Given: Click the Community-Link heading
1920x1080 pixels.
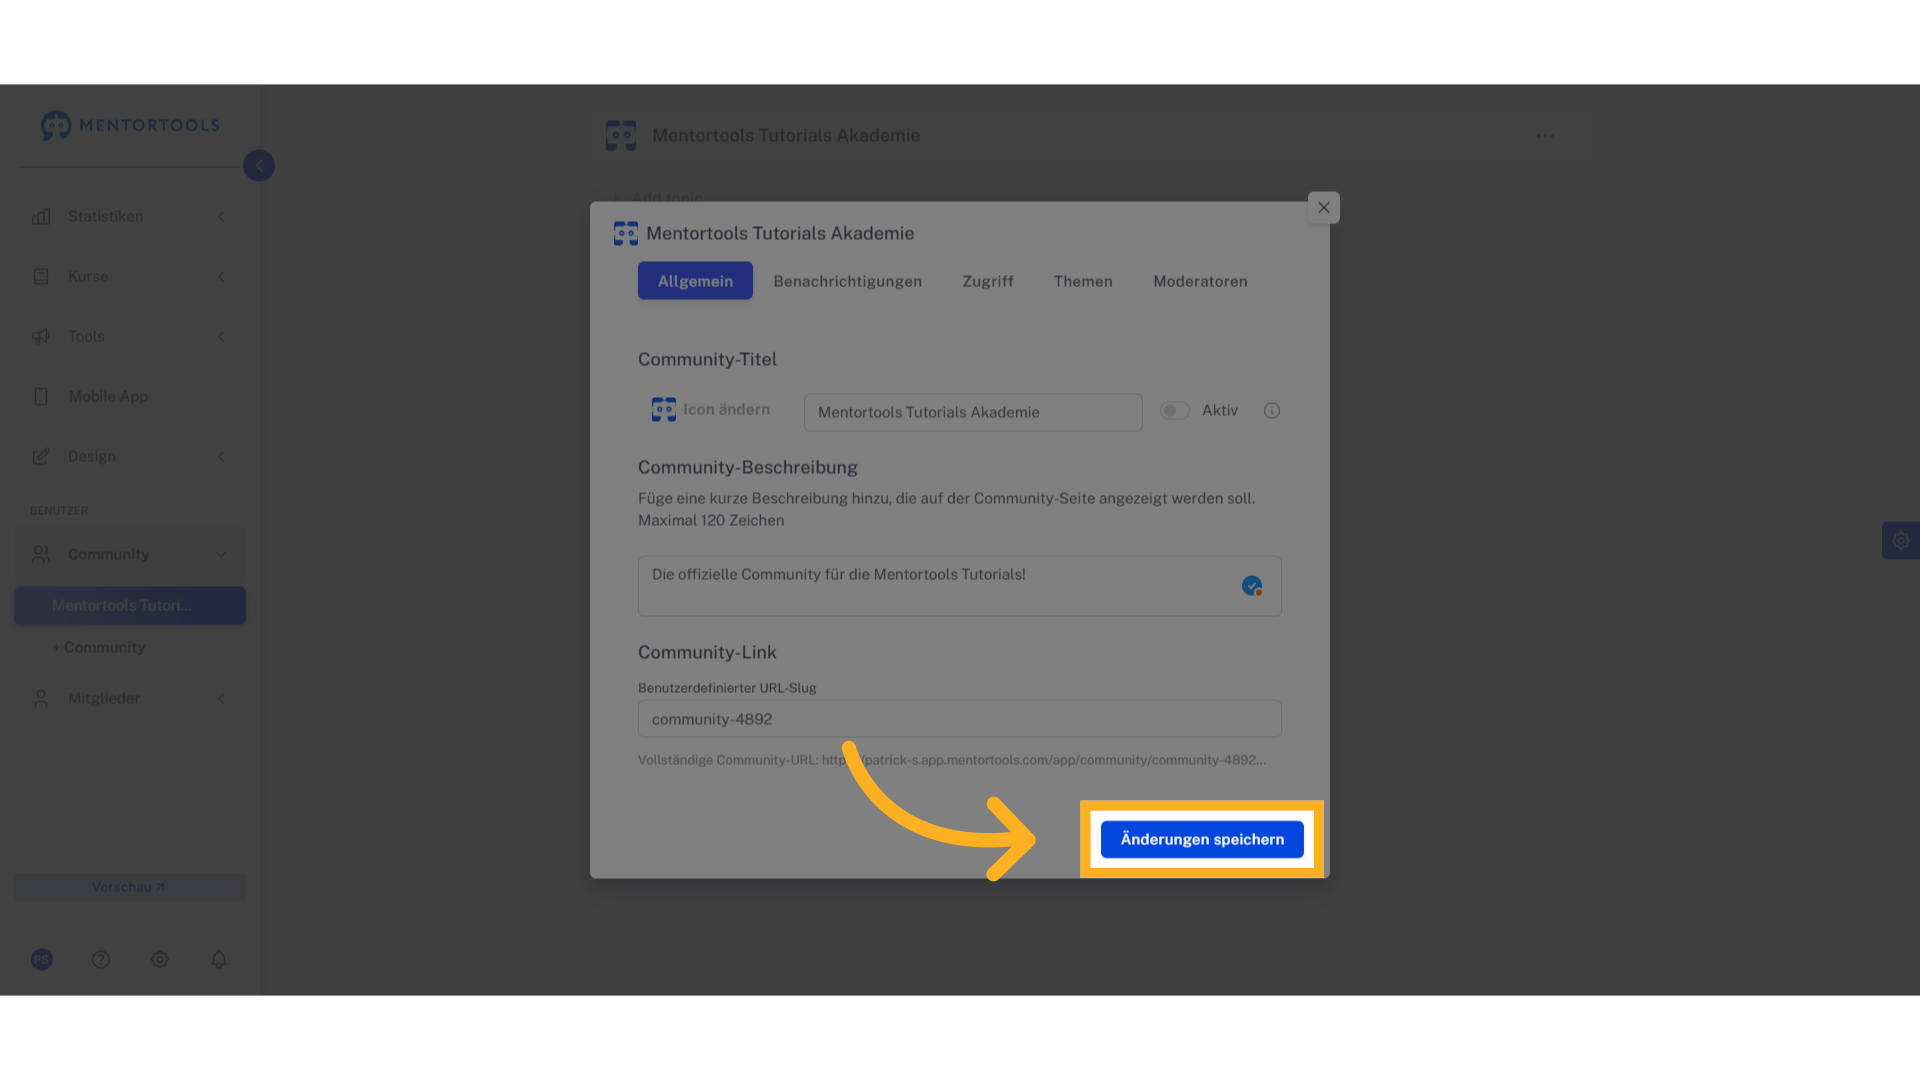Looking at the screenshot, I should tap(707, 653).
